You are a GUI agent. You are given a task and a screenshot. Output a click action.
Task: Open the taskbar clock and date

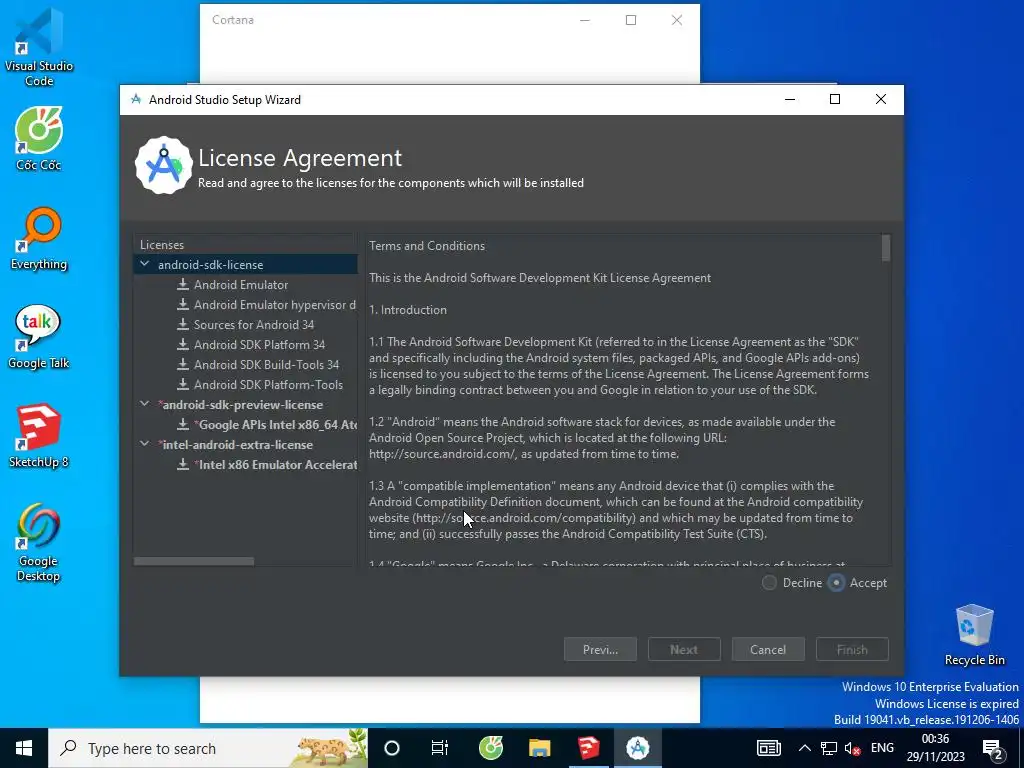pos(935,748)
